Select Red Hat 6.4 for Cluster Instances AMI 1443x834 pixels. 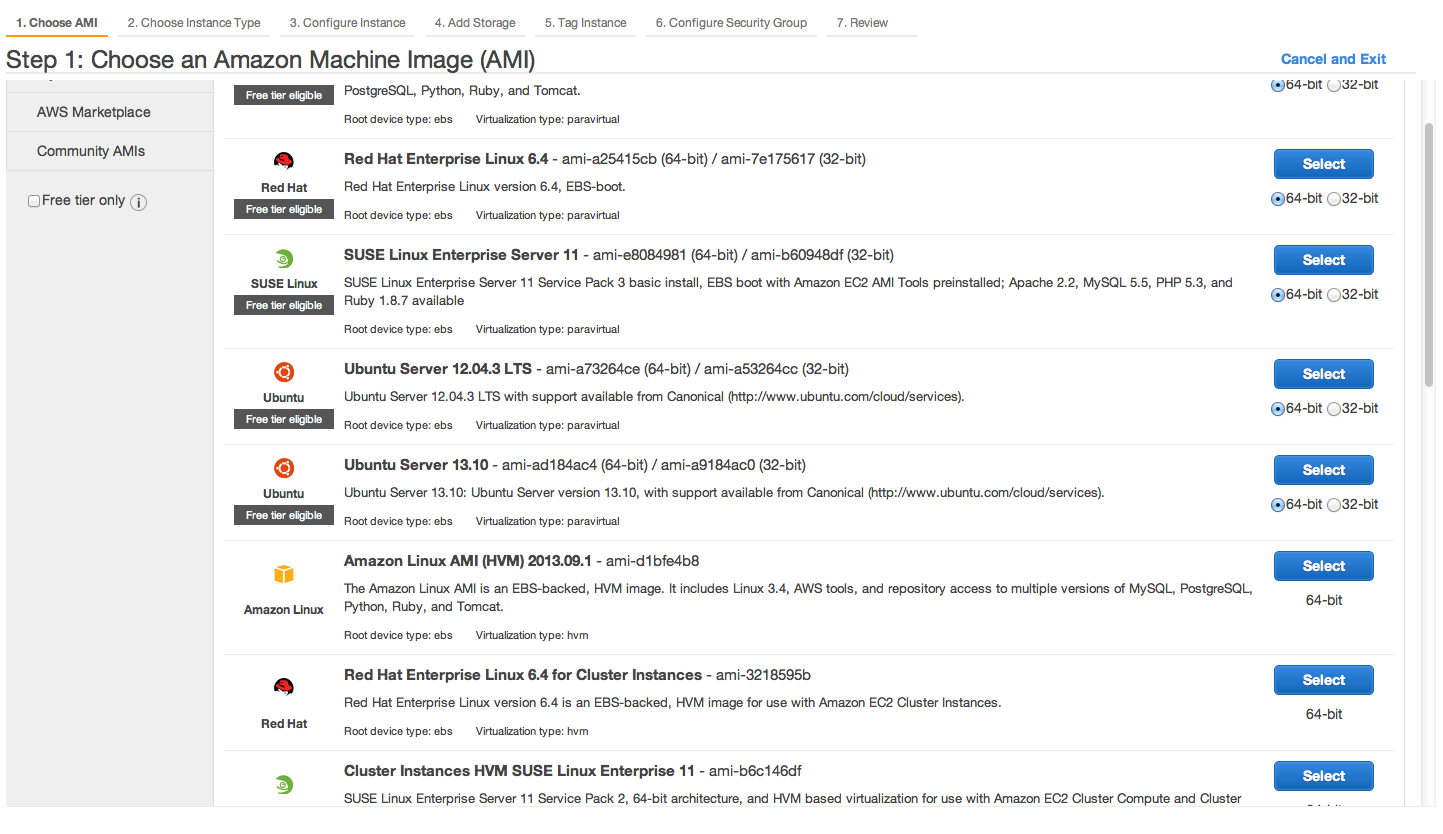[1323, 680]
